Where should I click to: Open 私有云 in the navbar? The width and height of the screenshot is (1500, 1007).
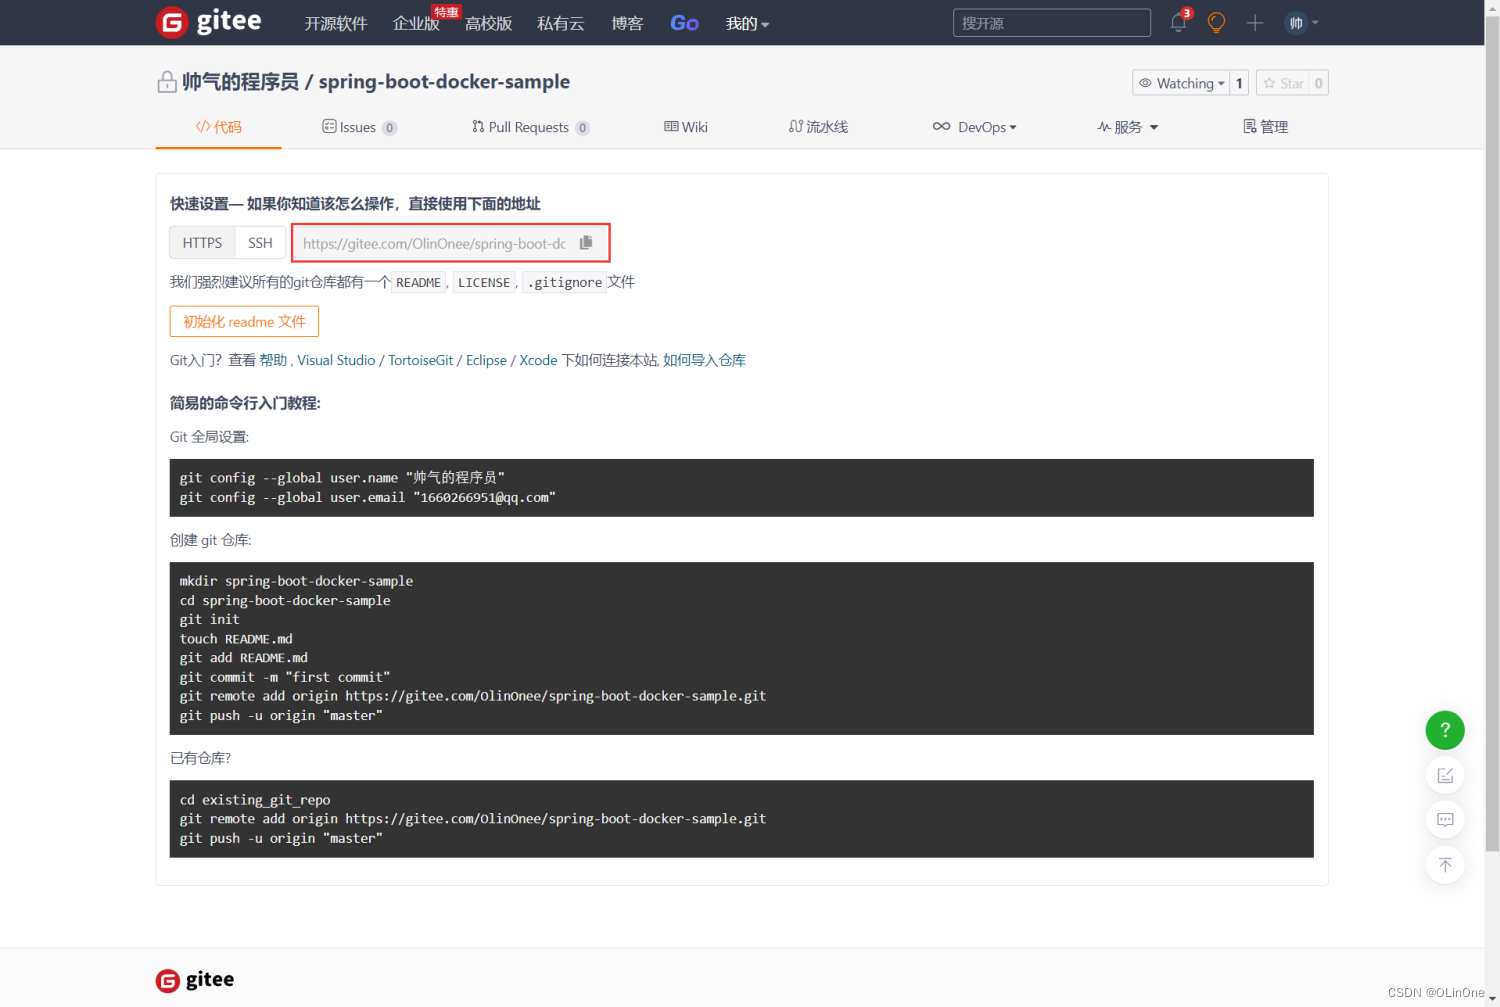(561, 23)
